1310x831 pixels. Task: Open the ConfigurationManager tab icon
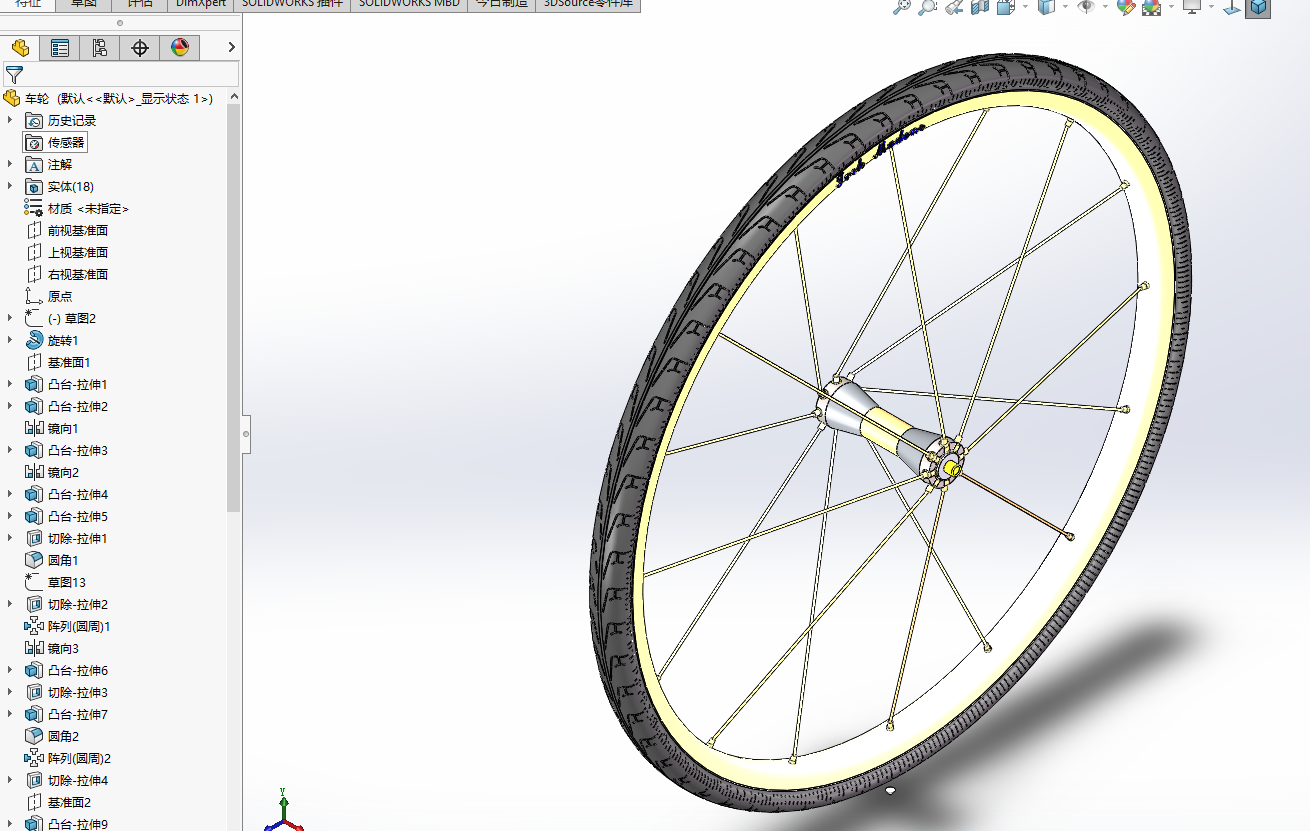(100, 47)
